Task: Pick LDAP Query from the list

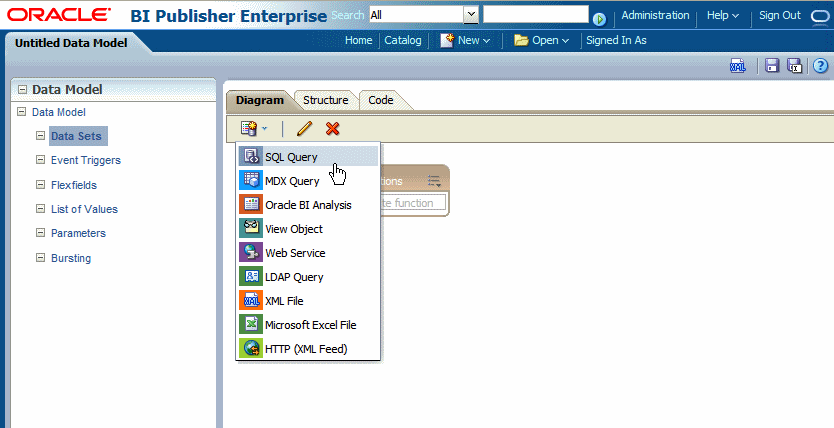Action: pyautogui.click(x=308, y=276)
